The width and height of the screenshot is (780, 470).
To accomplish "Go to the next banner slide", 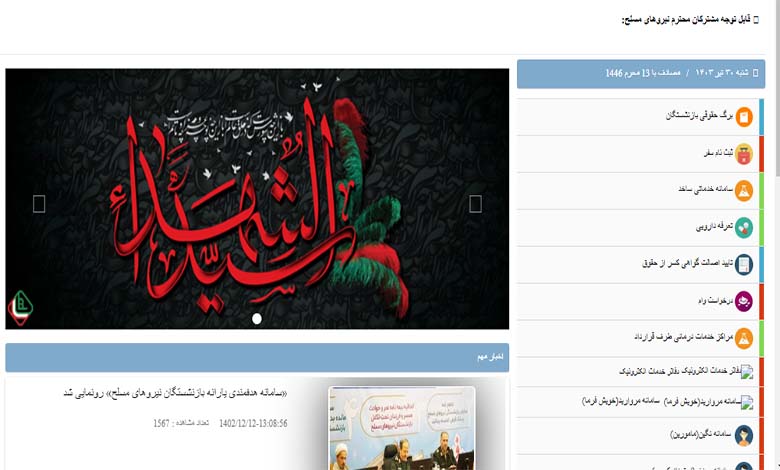I will point(476,204).
